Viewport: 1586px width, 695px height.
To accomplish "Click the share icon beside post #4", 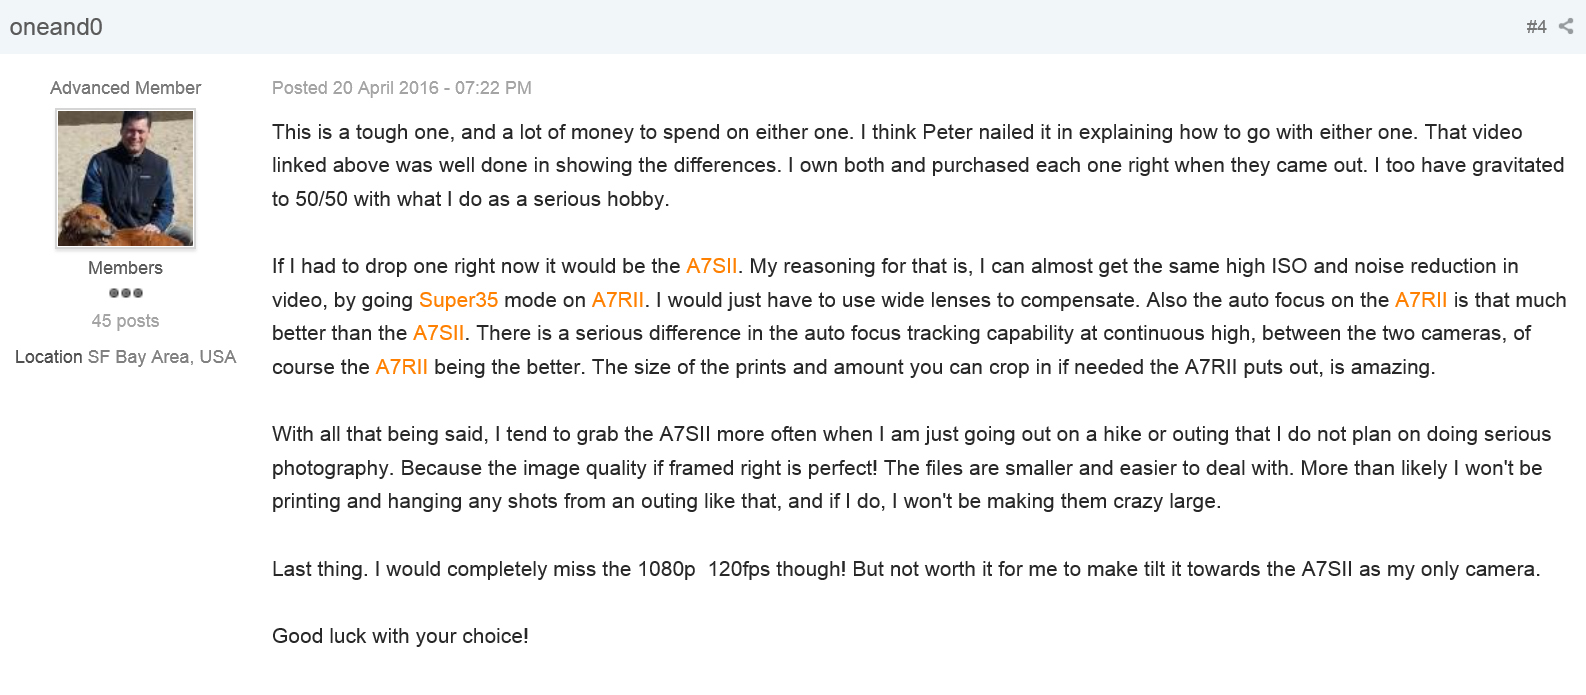I will click(x=1566, y=27).
